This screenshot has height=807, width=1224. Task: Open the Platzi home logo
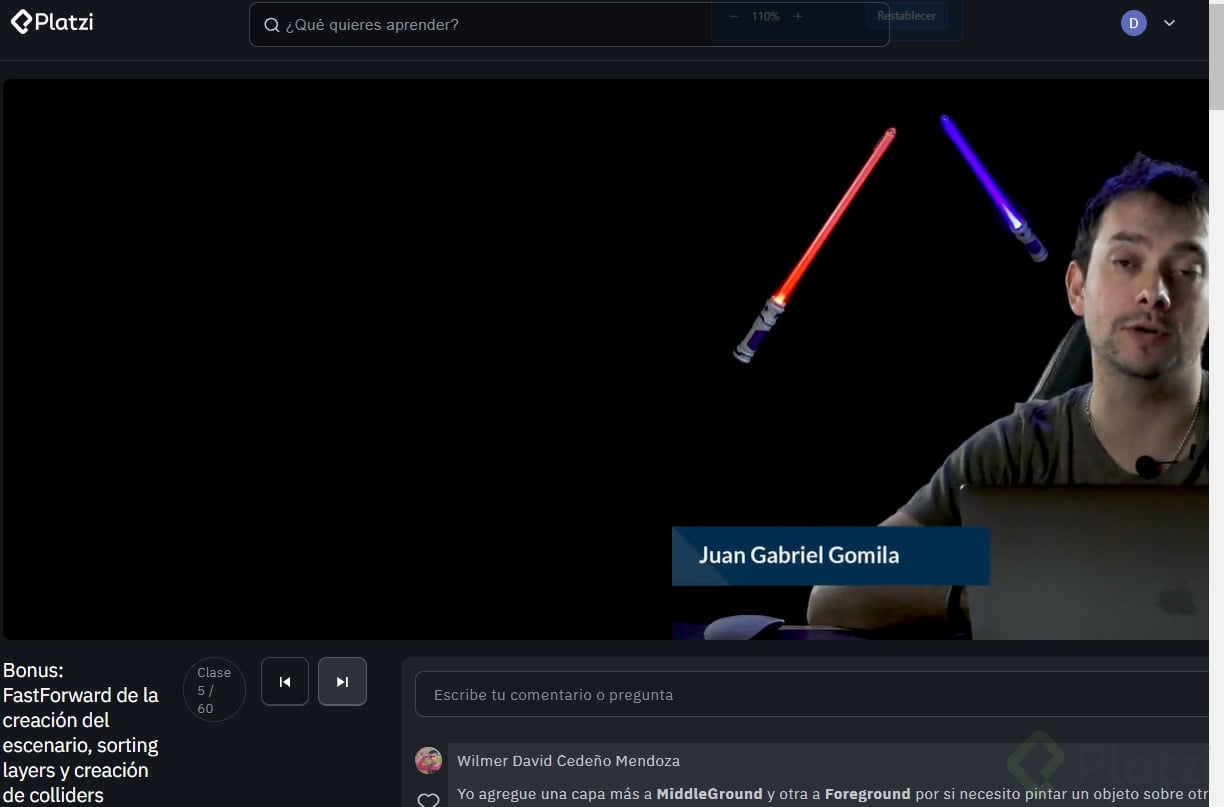coord(52,21)
